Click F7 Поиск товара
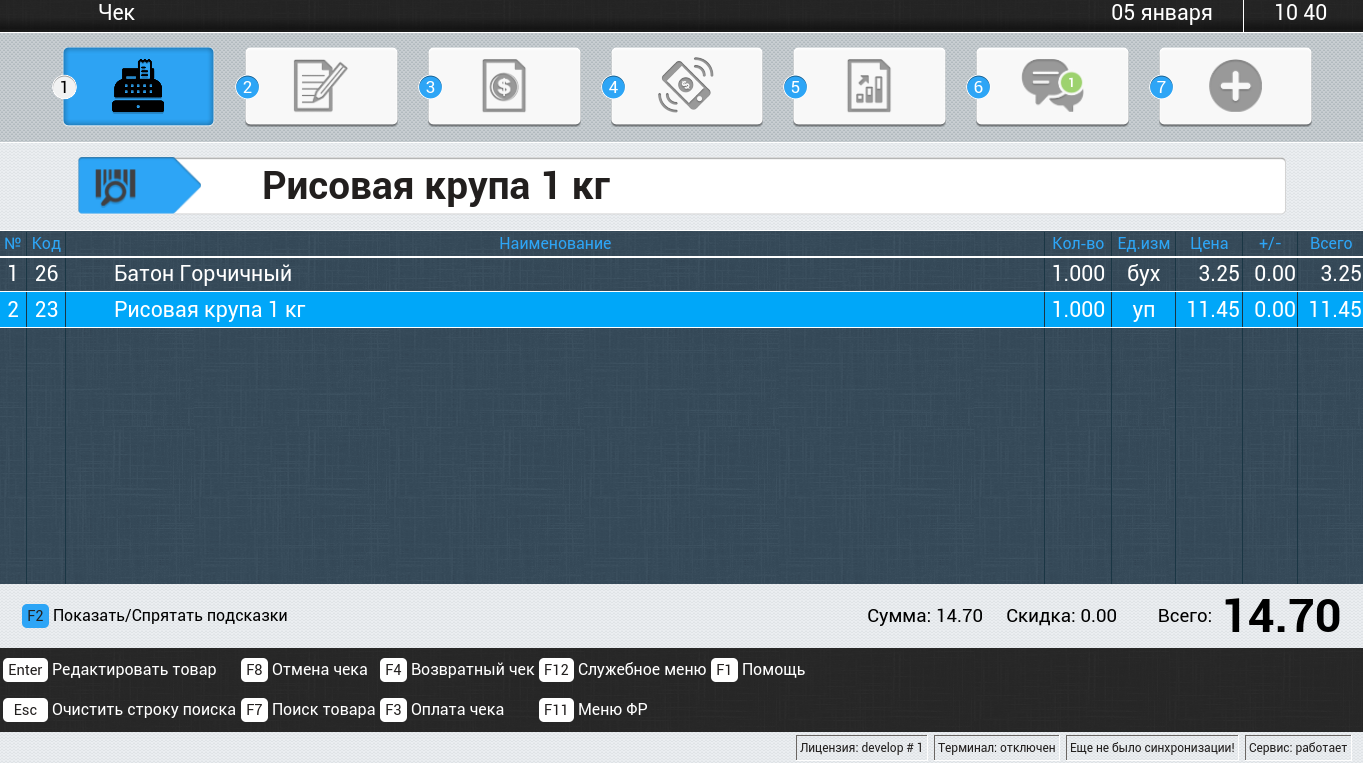Screen dimensions: 1363x763 coord(308,710)
